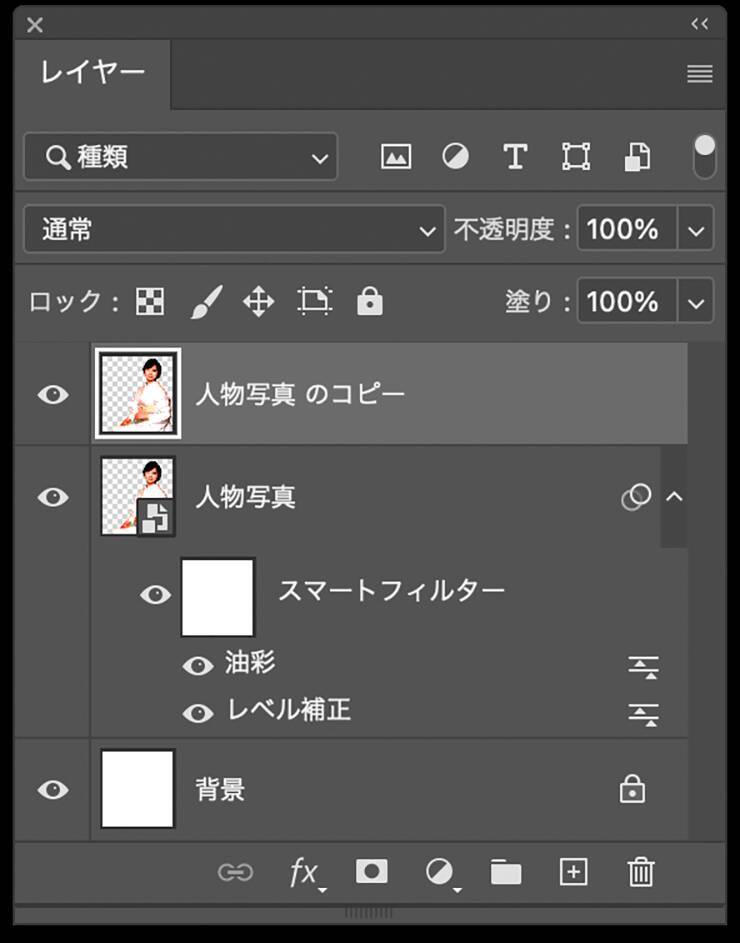The image size is (740, 943).
Task: Lock transparent pixels checkerboard icon
Action: coord(150,301)
